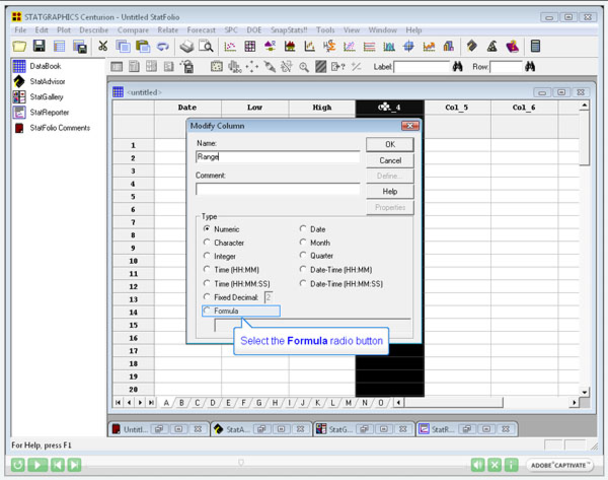
Task: Open the Forecast menu
Action: pyautogui.click(x=201, y=30)
